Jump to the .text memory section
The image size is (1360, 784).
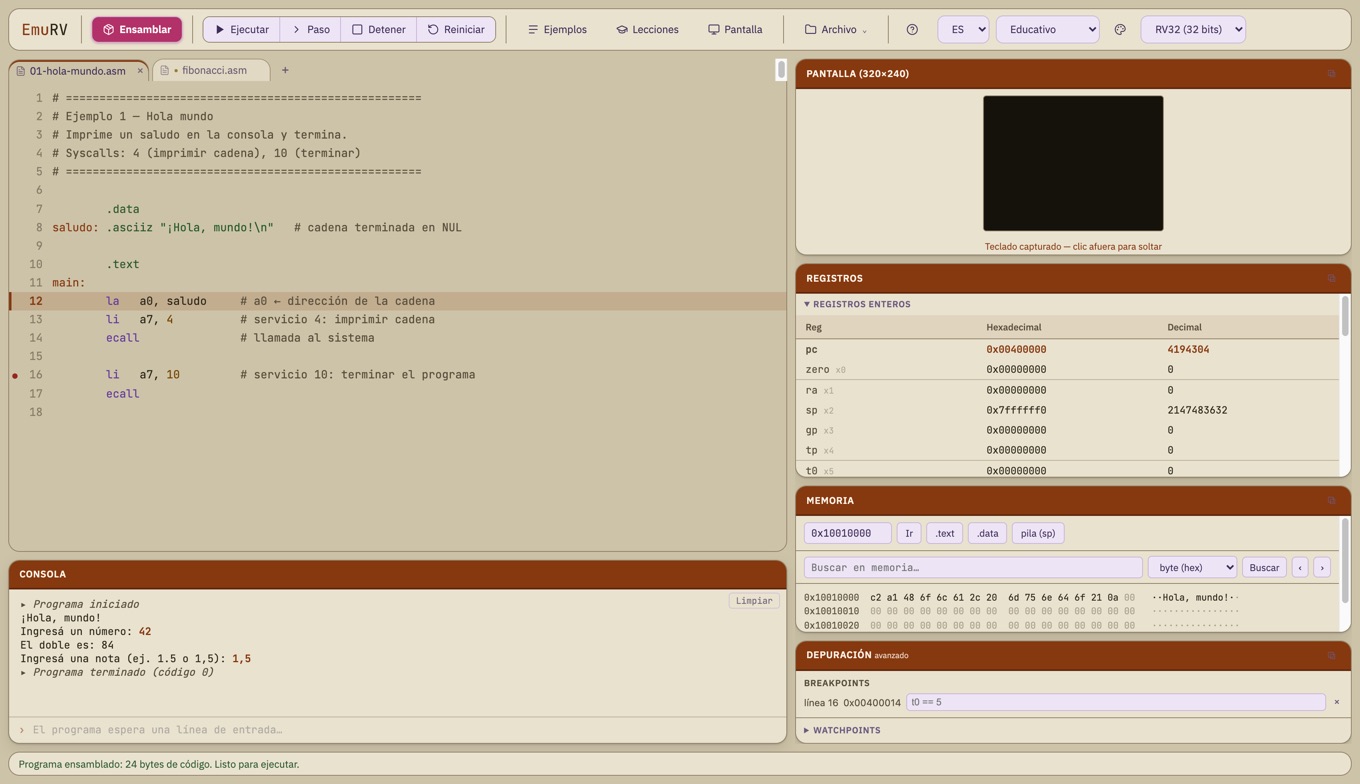945,534
